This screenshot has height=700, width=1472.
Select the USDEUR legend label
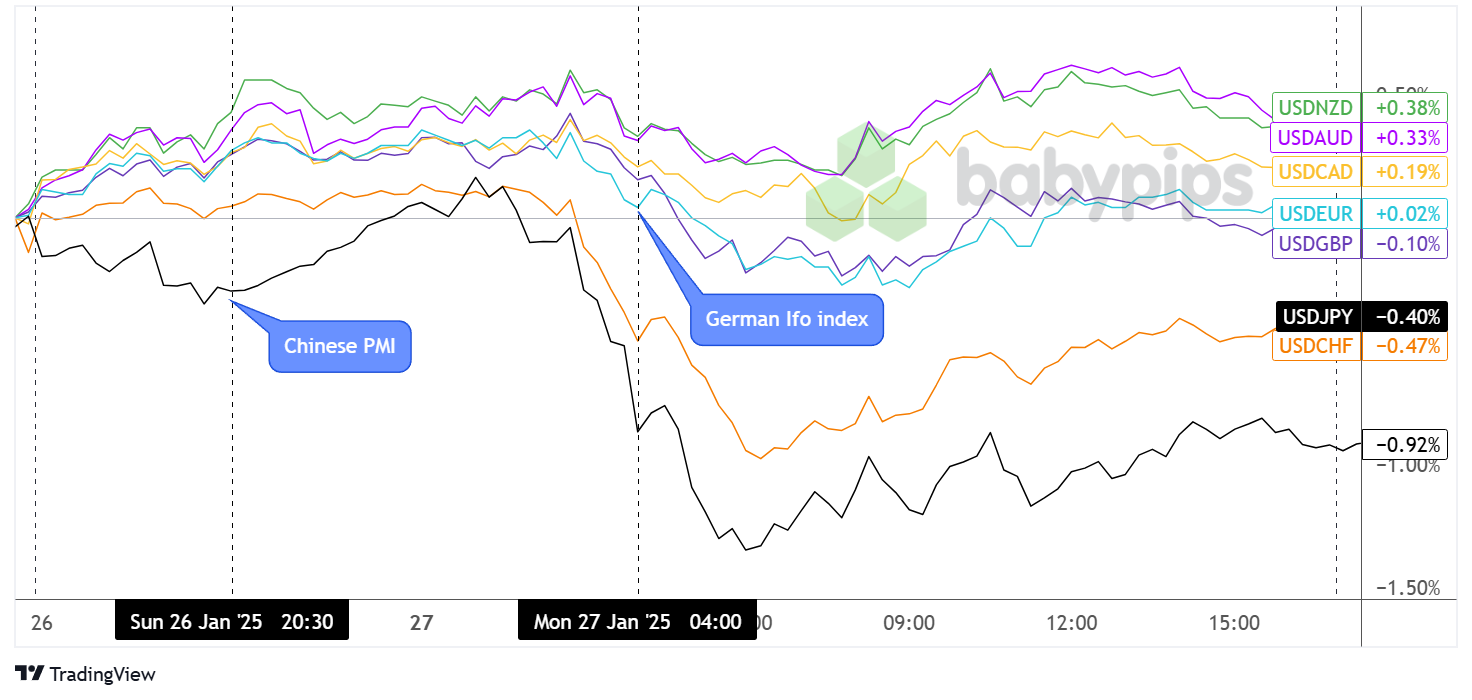click(1316, 213)
